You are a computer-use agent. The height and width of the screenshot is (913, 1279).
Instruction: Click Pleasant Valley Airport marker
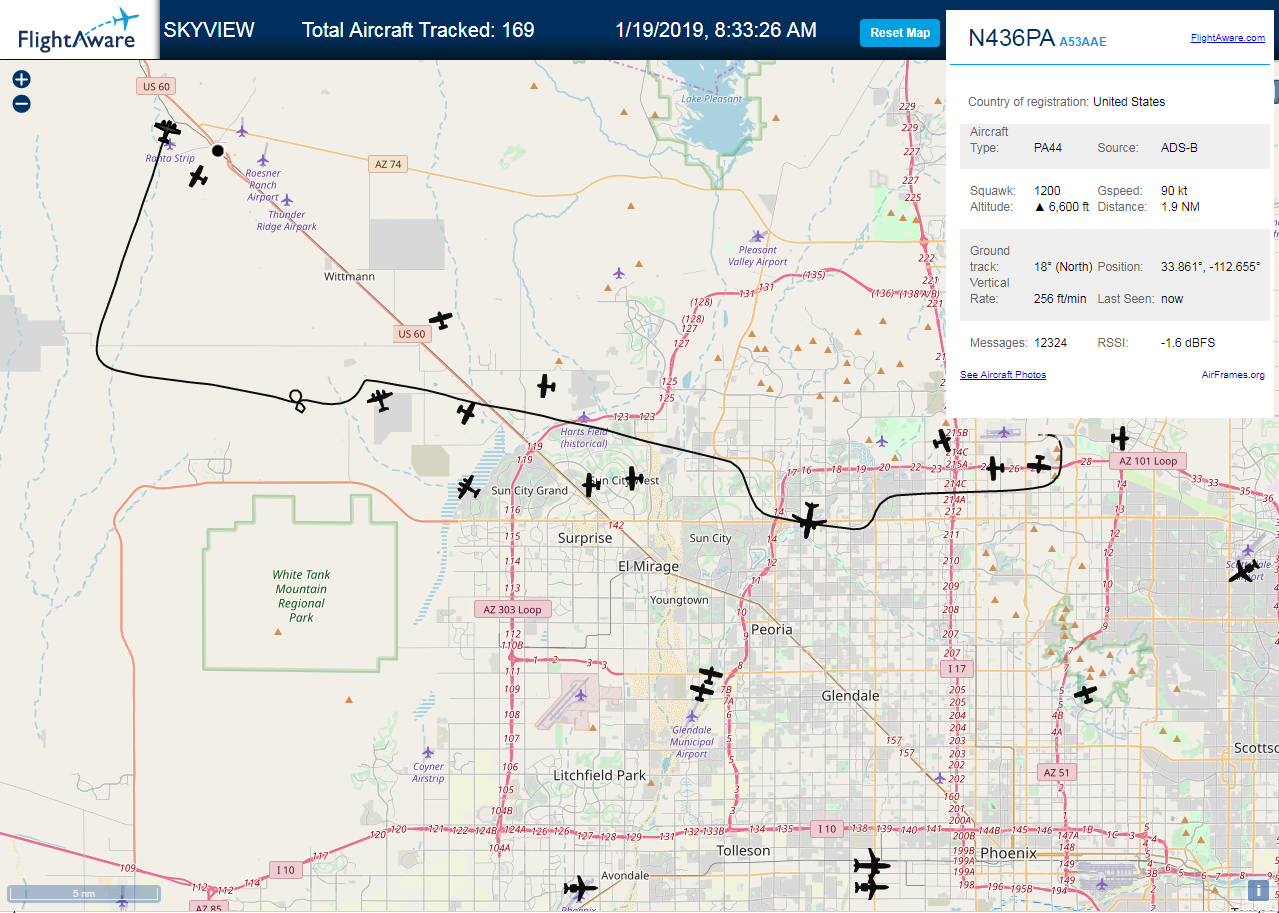[x=757, y=236]
